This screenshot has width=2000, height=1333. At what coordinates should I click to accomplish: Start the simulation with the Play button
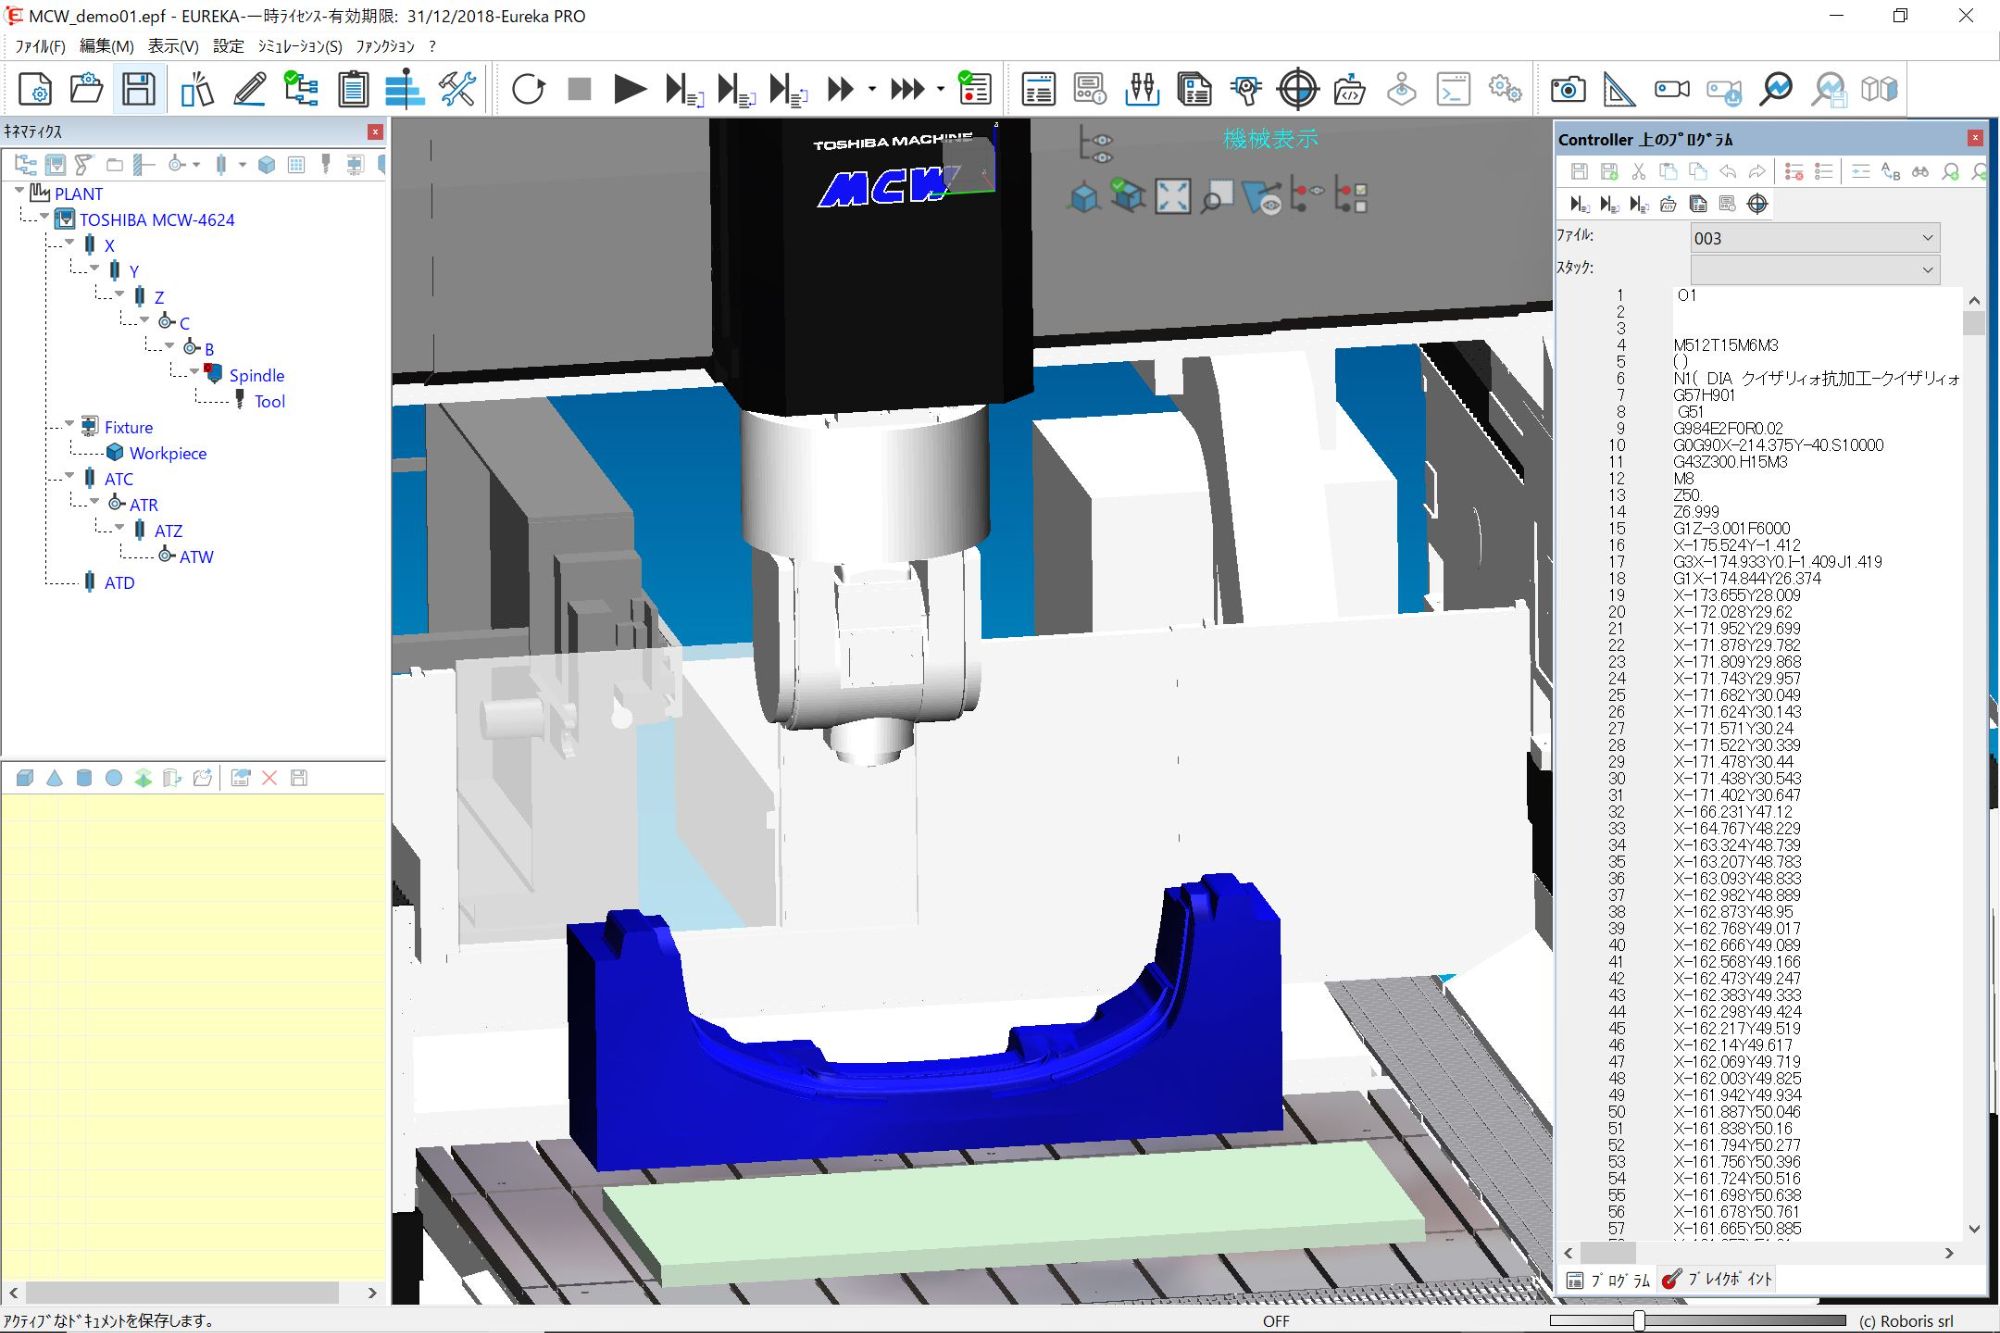[x=629, y=89]
